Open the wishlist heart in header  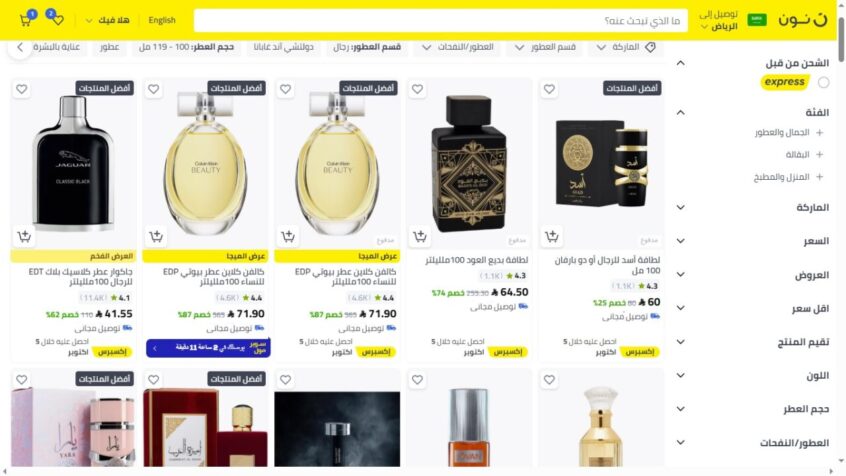point(58,21)
